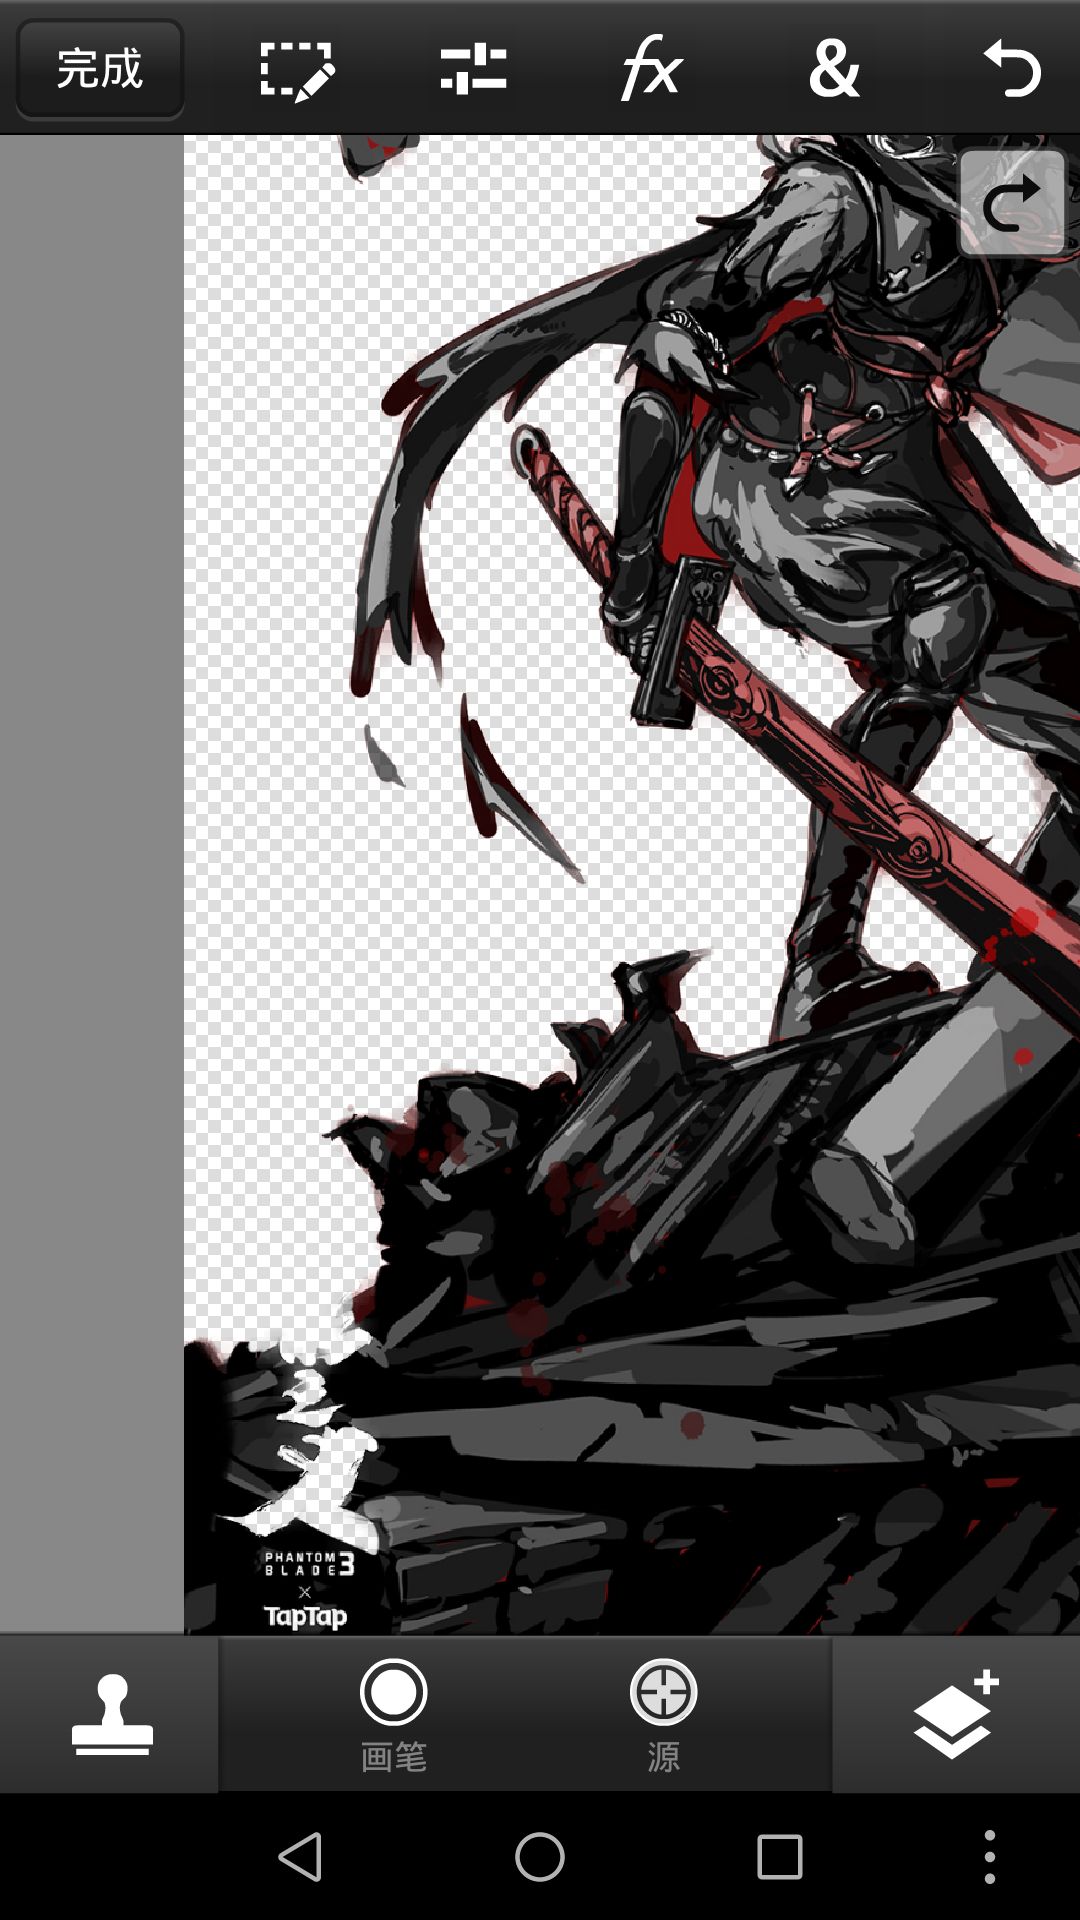
Task: Open the adjustments sliders icon
Action: pyautogui.click(x=473, y=69)
